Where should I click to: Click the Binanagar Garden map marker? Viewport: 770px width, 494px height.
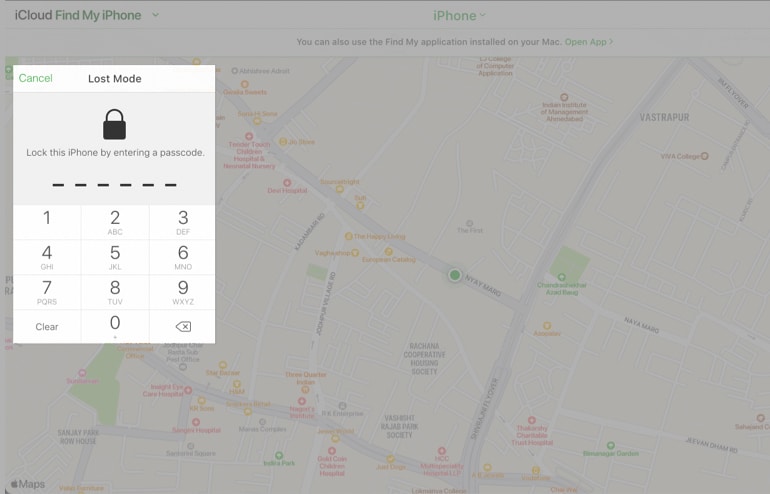tap(610, 445)
